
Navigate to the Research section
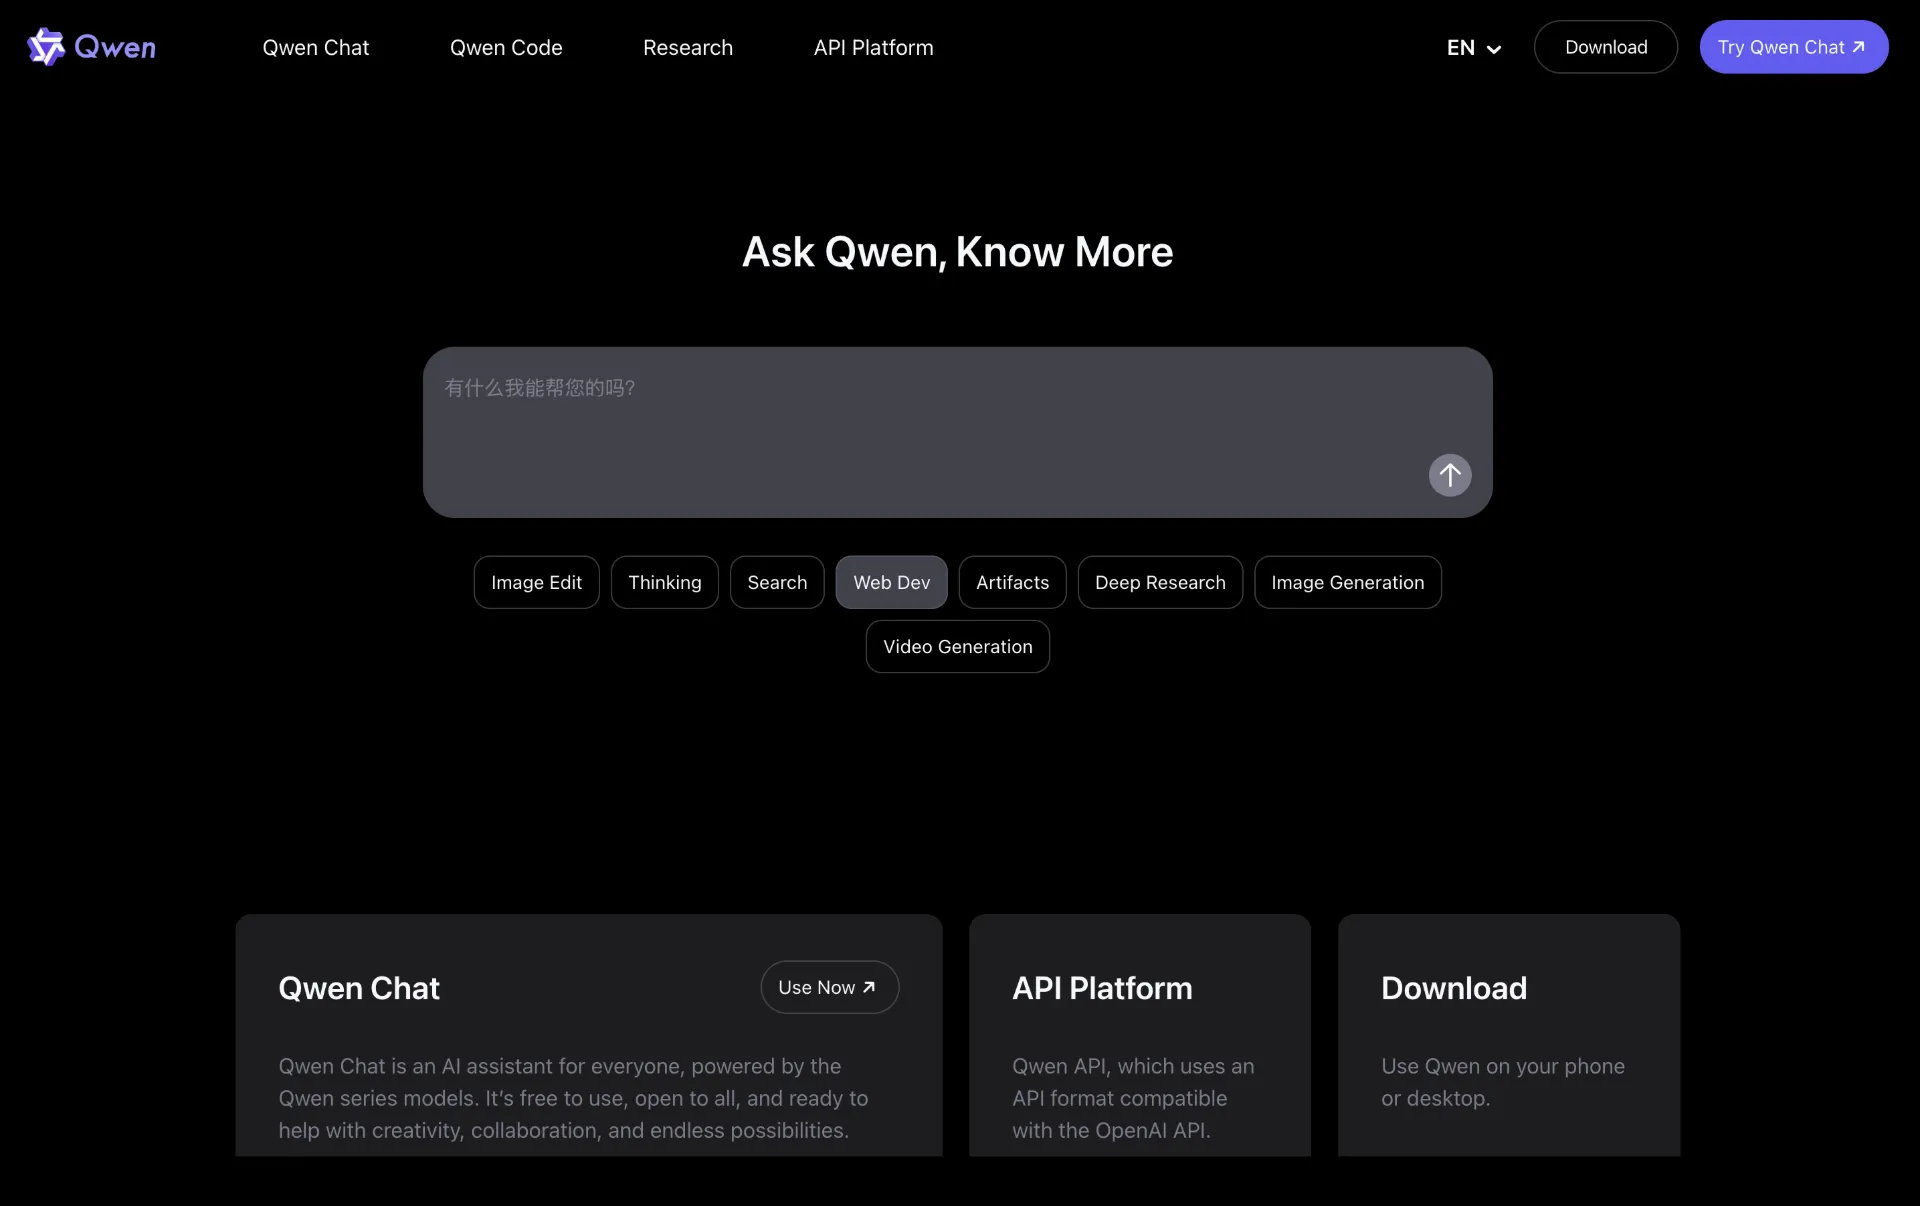[687, 47]
